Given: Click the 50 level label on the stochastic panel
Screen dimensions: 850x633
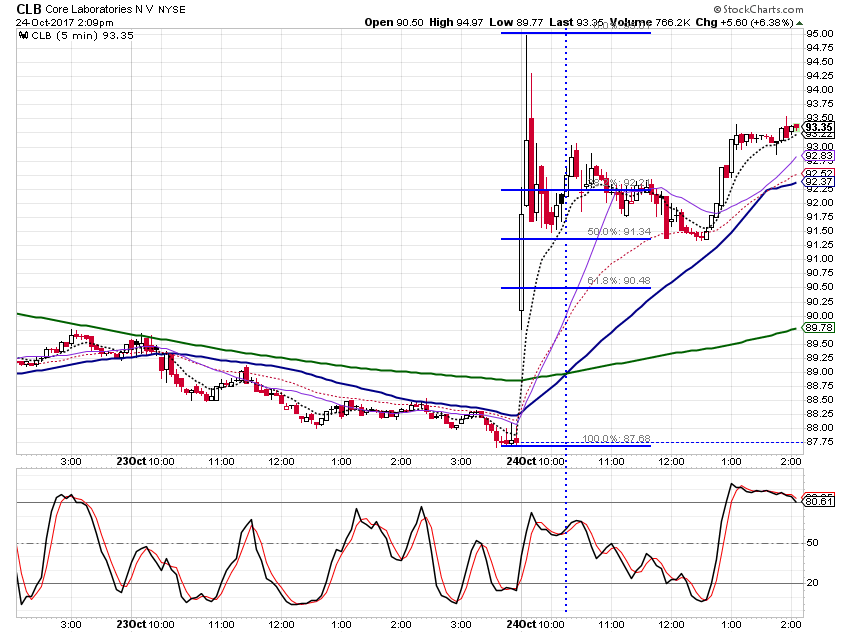Looking at the screenshot, I should point(812,543).
